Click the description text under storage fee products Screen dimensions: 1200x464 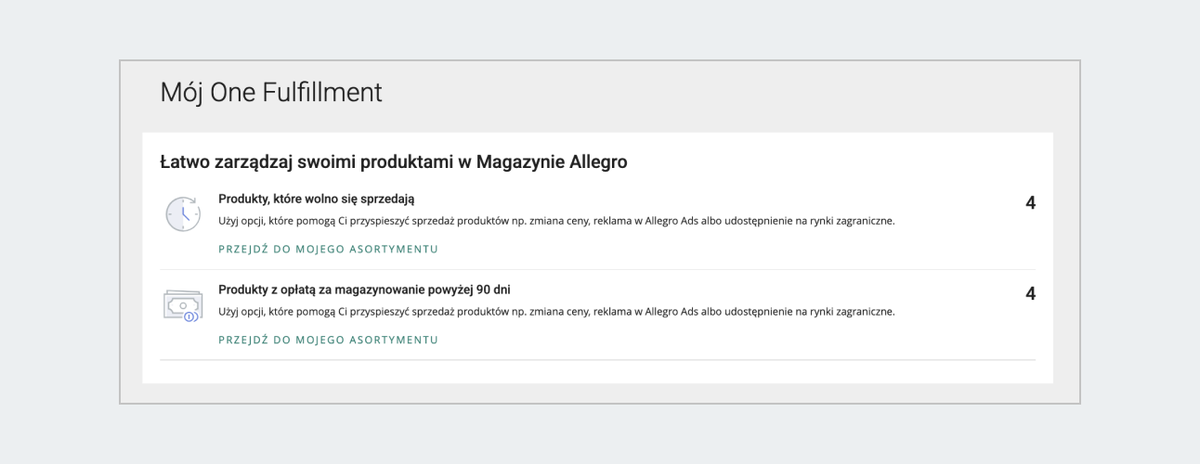[x=556, y=312]
